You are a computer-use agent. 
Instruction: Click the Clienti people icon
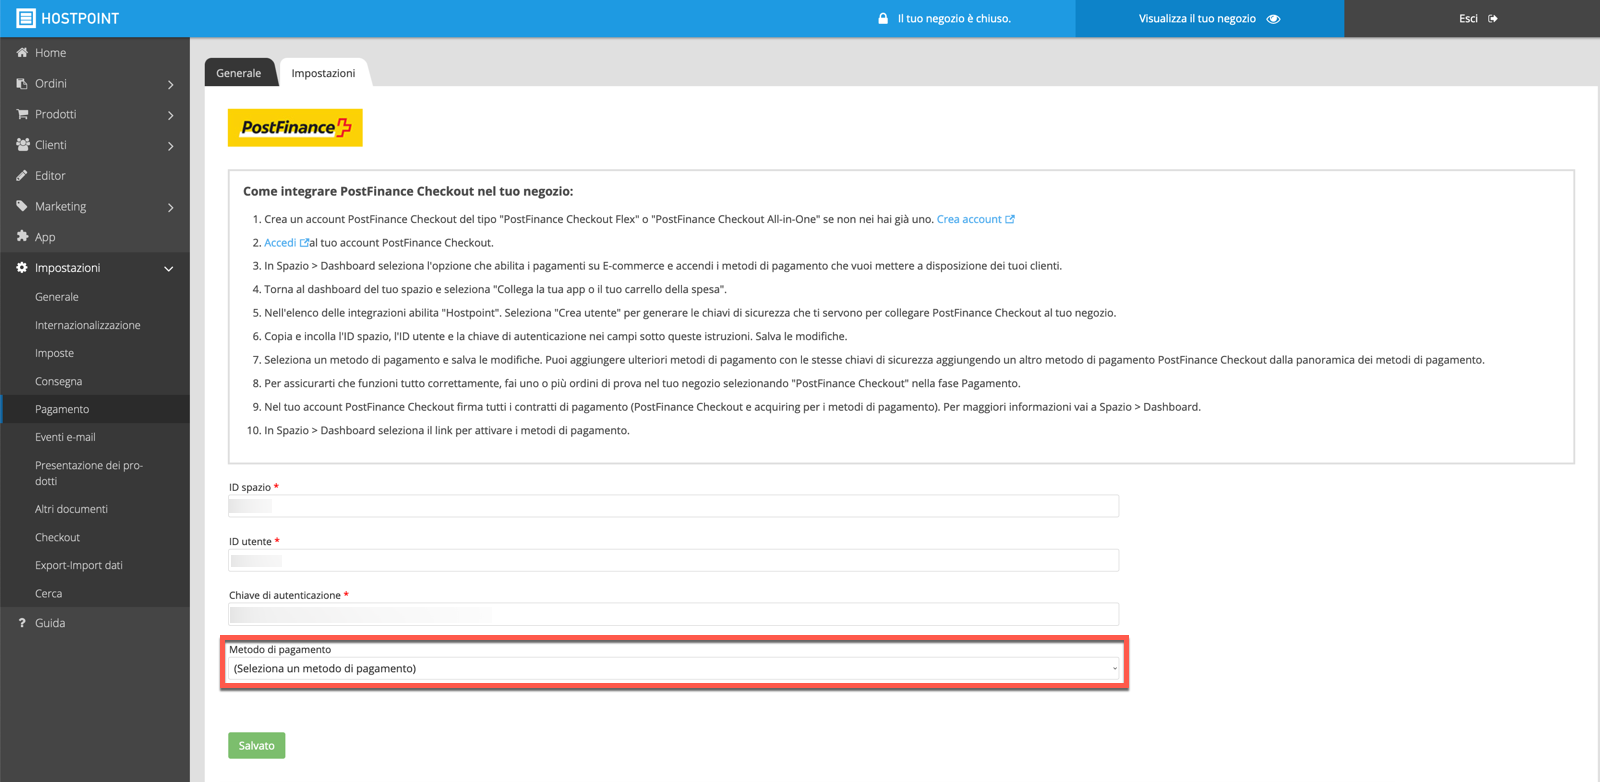[22, 145]
